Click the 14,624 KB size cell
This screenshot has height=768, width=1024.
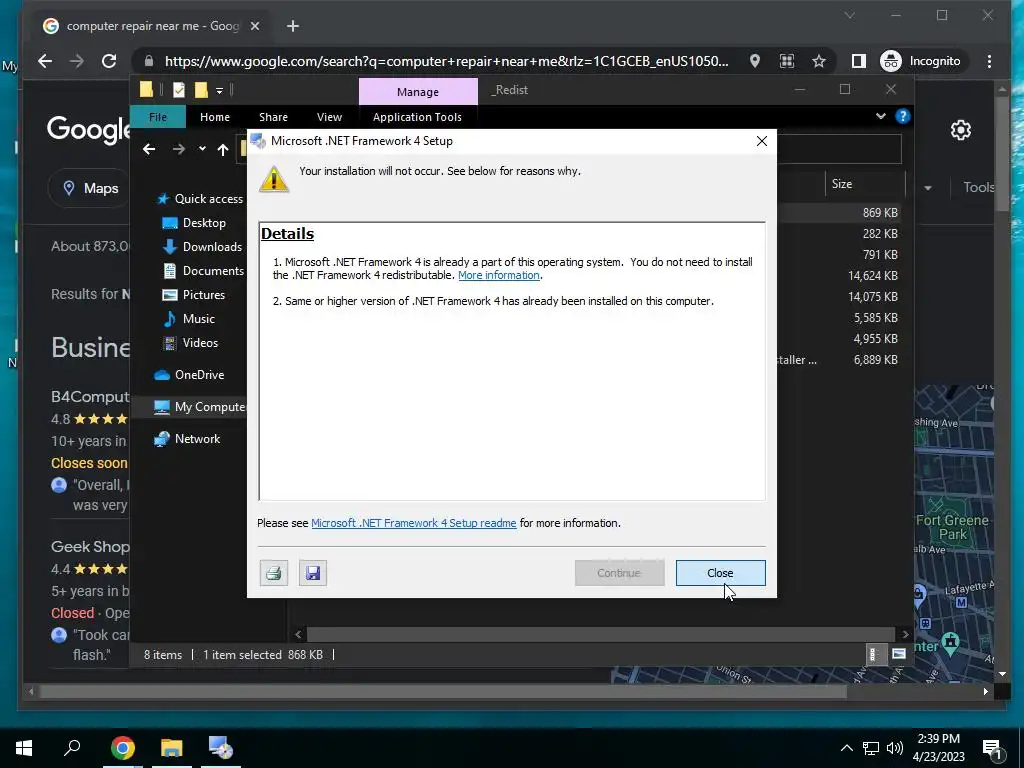point(872,276)
